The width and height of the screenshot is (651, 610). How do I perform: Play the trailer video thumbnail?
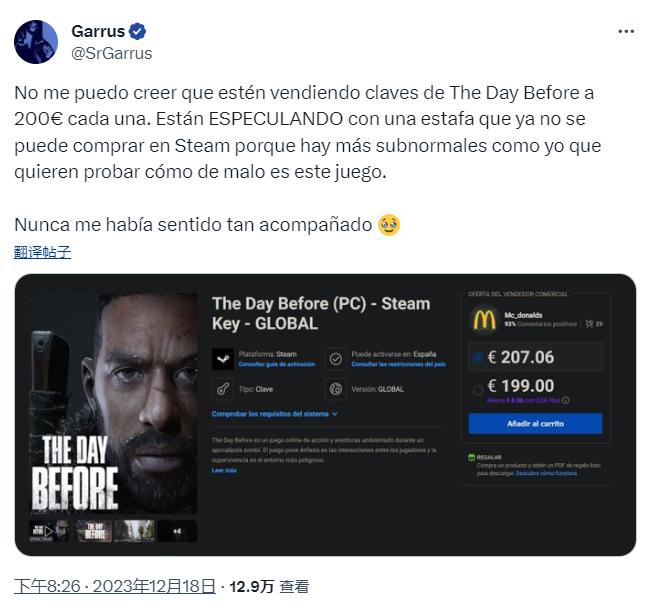[49, 531]
